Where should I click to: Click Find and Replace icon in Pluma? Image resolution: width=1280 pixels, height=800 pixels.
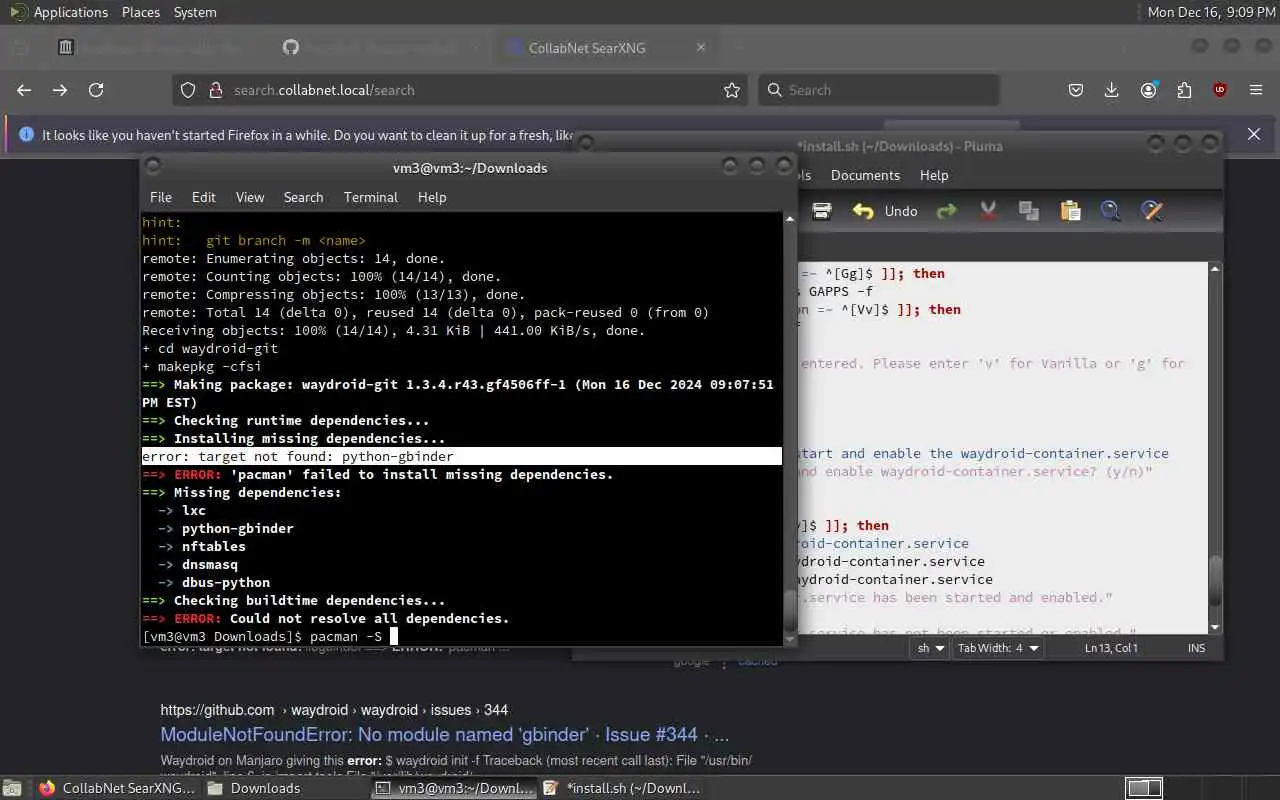click(1152, 211)
